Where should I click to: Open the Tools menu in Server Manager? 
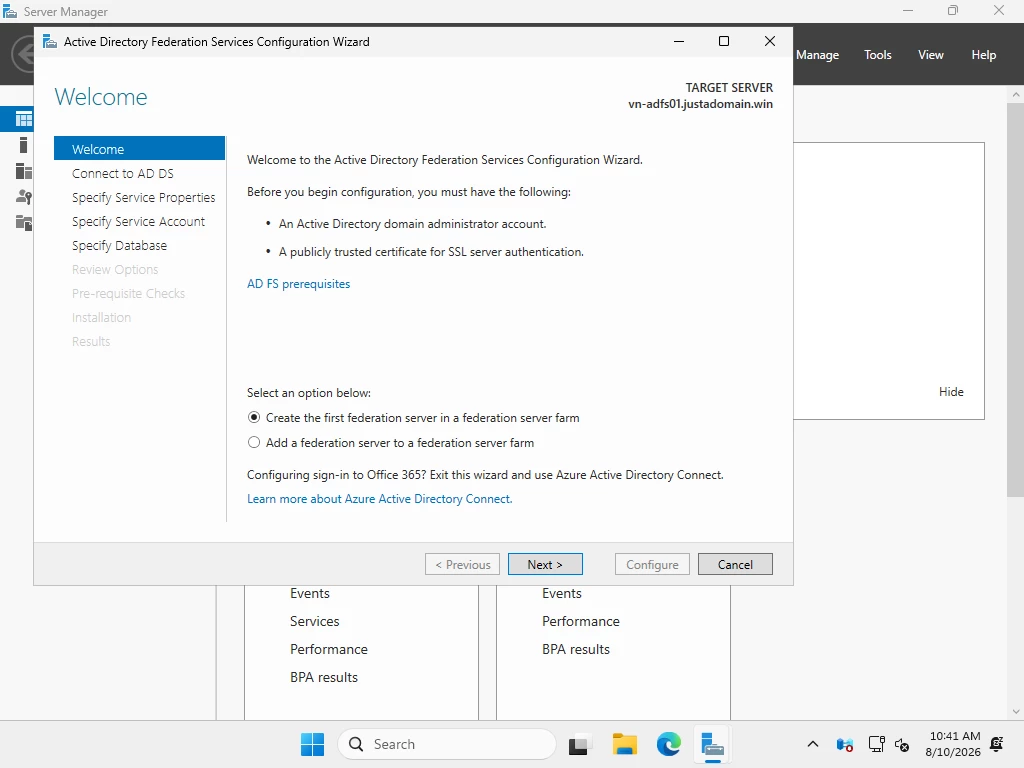(878, 55)
